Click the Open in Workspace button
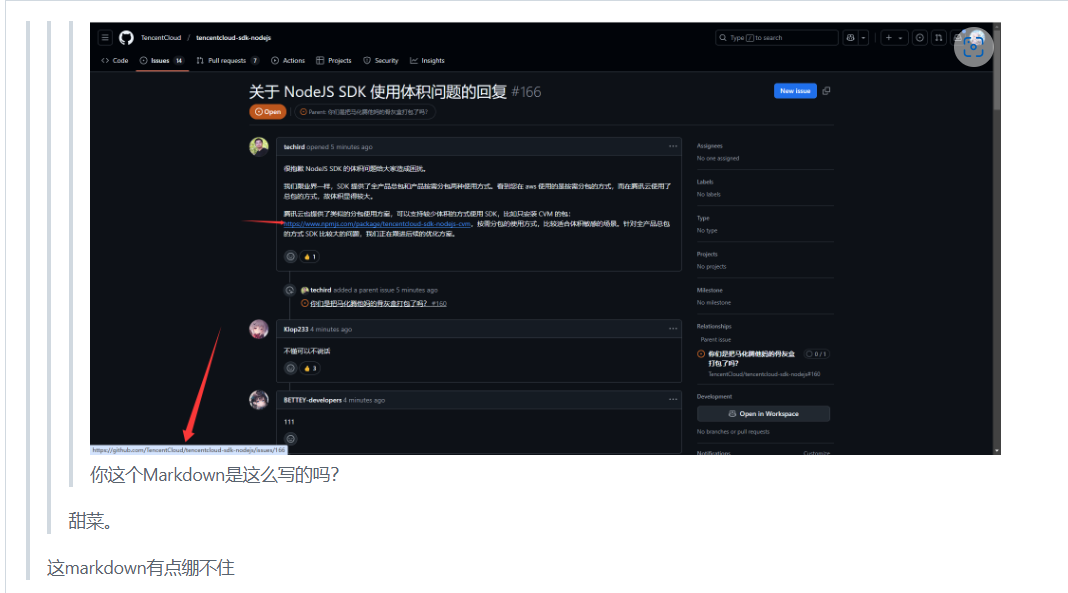The width and height of the screenshot is (1068, 593). [x=763, y=414]
